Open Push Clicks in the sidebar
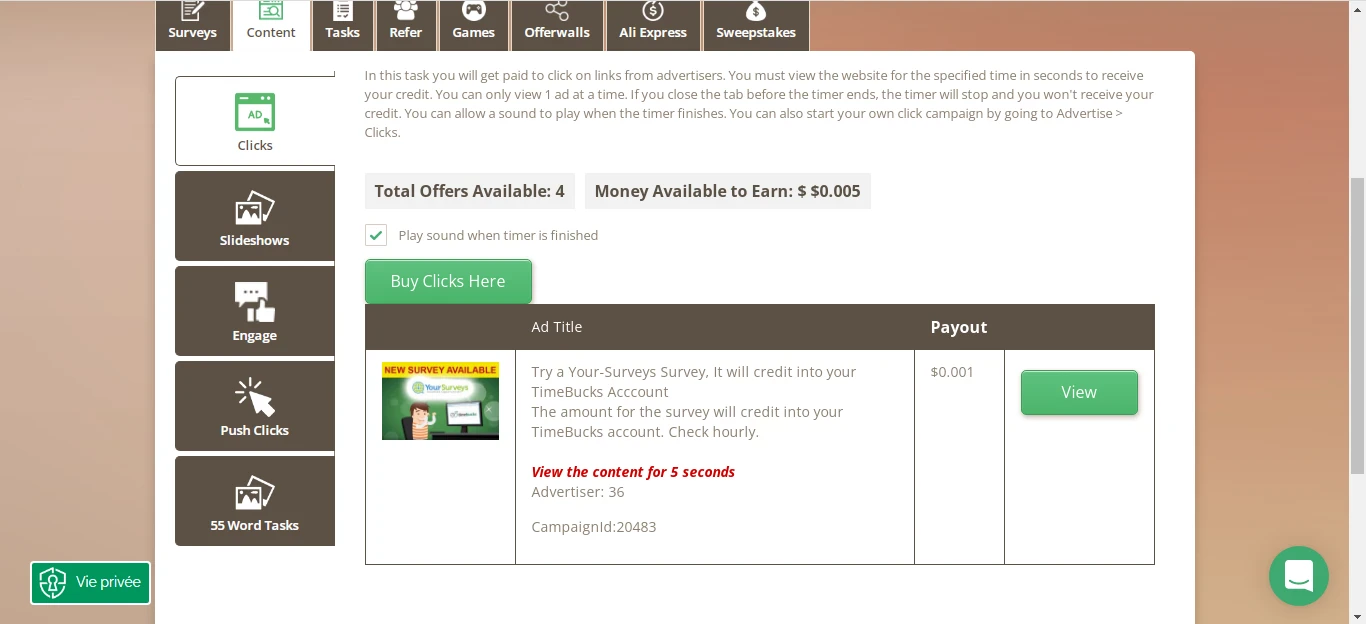 click(x=255, y=406)
